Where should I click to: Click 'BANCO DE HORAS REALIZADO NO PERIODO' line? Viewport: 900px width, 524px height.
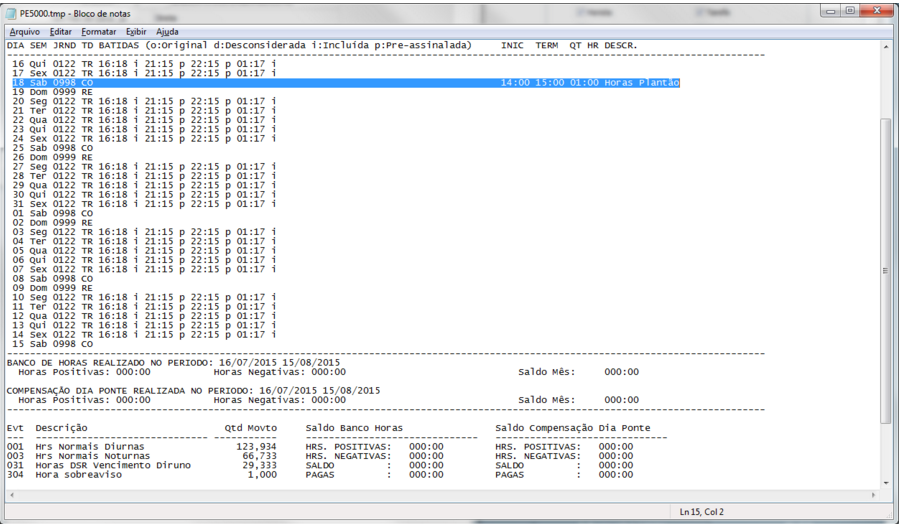click(x=173, y=363)
